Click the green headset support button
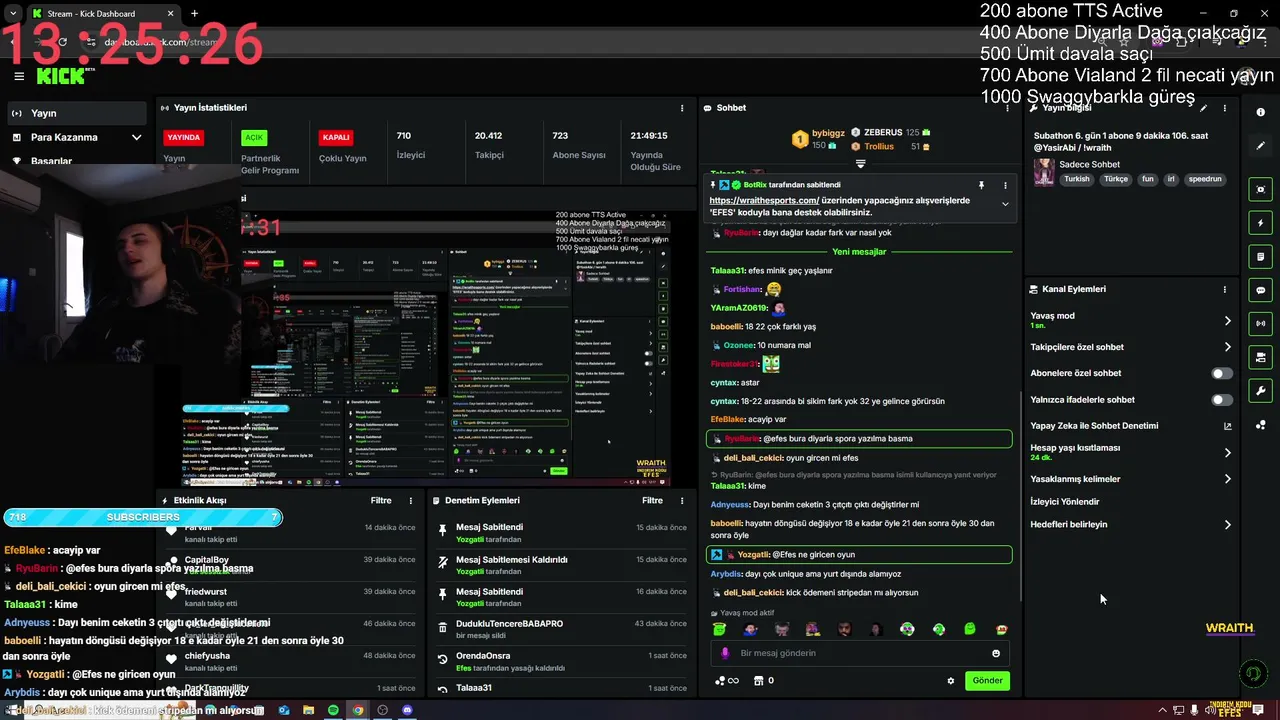Image resolution: width=1280 pixels, height=720 pixels. click(1253, 674)
